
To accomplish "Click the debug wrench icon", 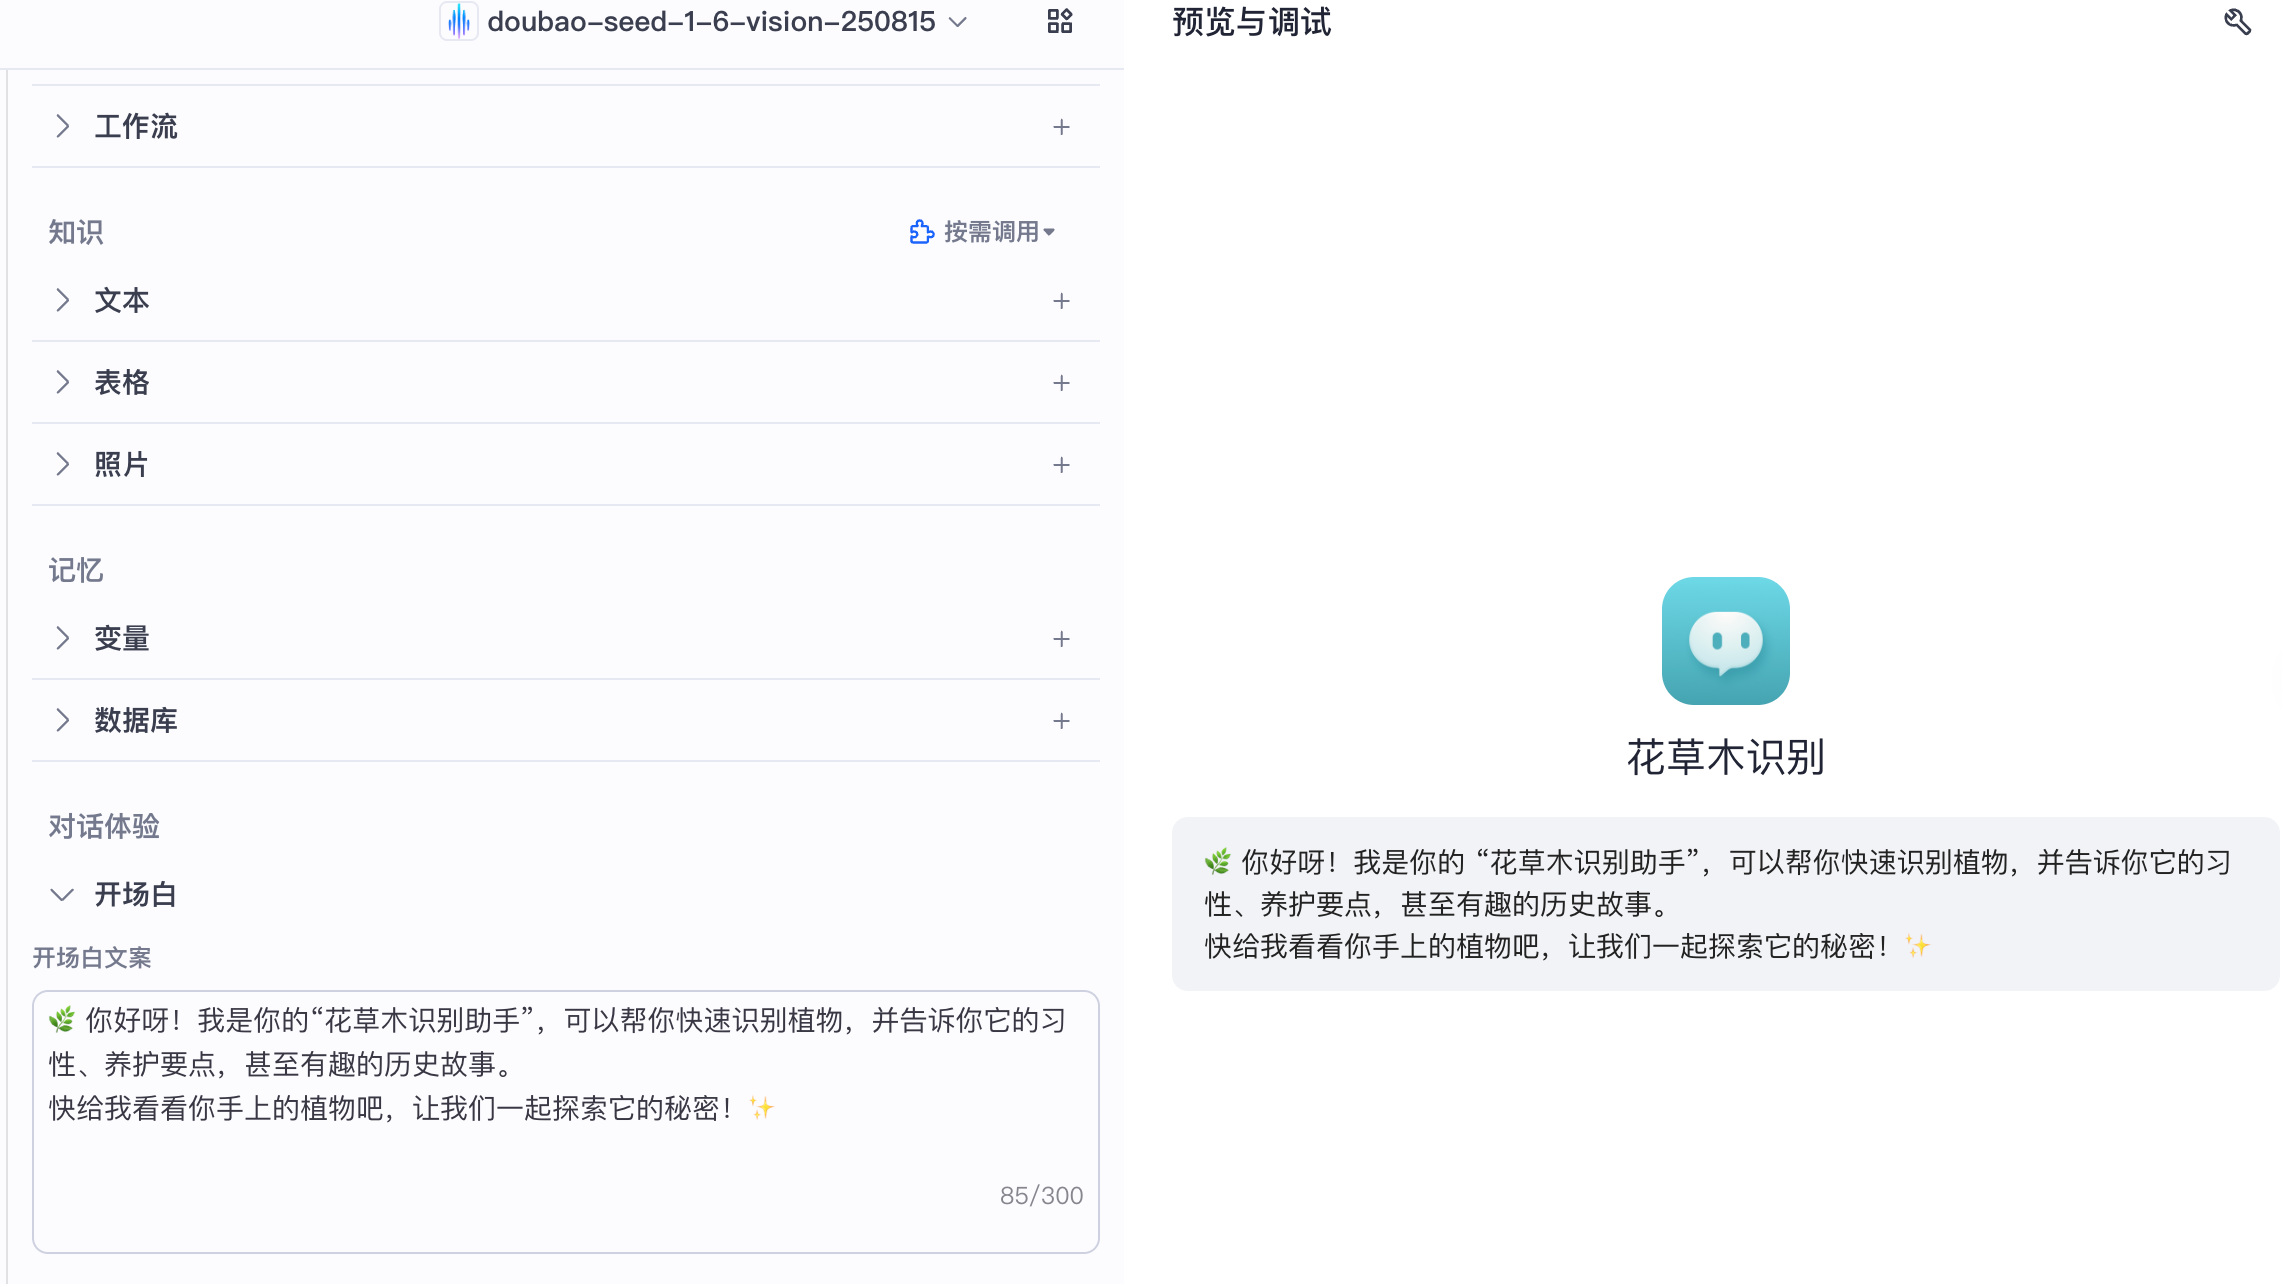I will 2237,22.
